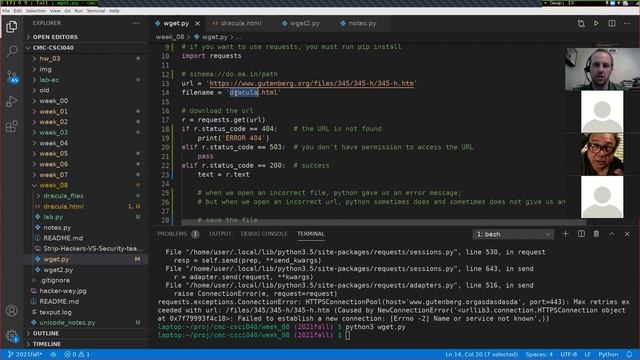Screen dimensions: 640x360
Task: Create a new terminal with plus icon
Action: [x=565, y=234]
